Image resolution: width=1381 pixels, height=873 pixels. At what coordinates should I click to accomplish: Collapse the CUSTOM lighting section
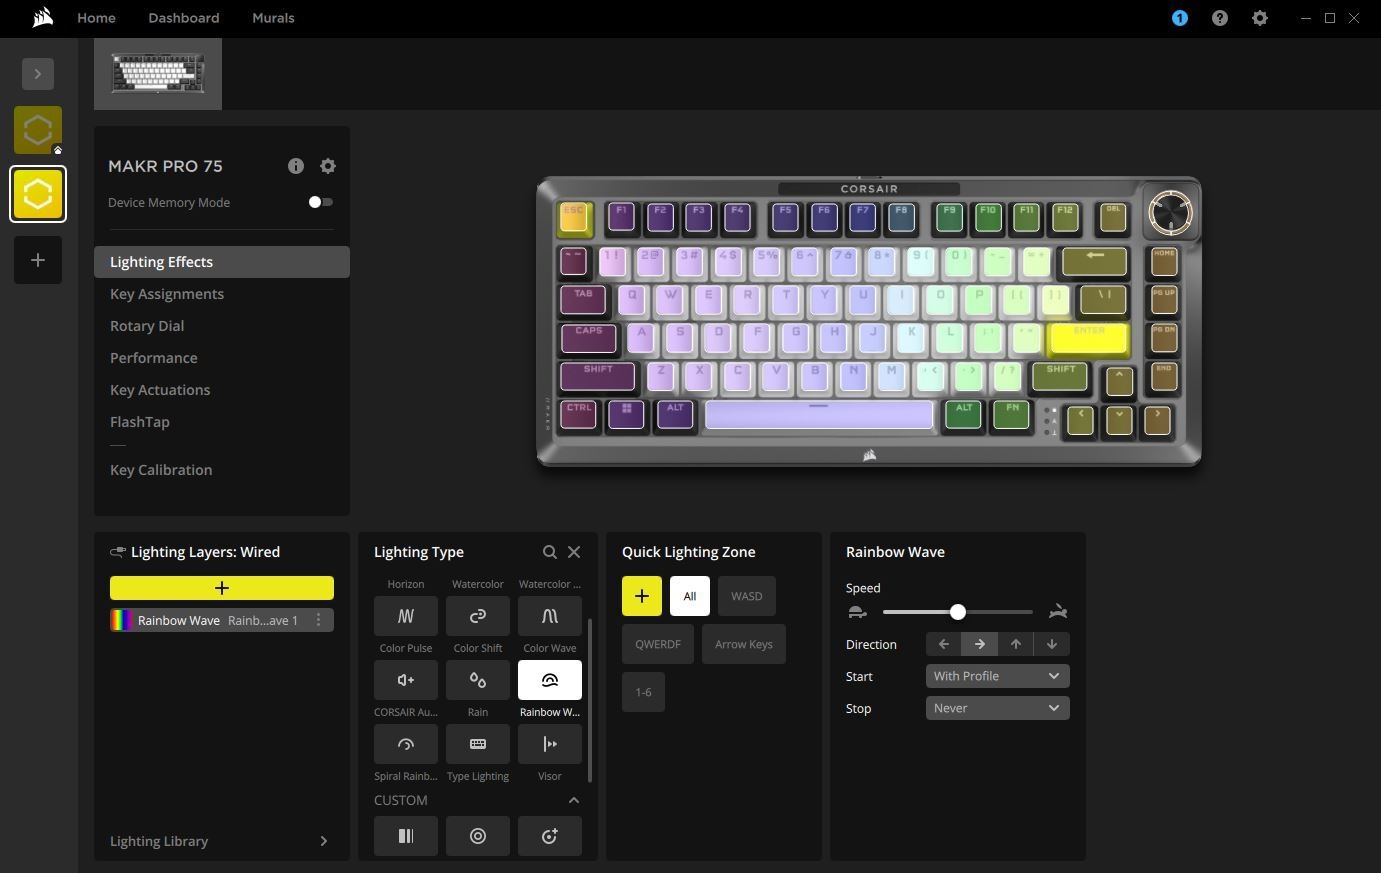point(574,800)
